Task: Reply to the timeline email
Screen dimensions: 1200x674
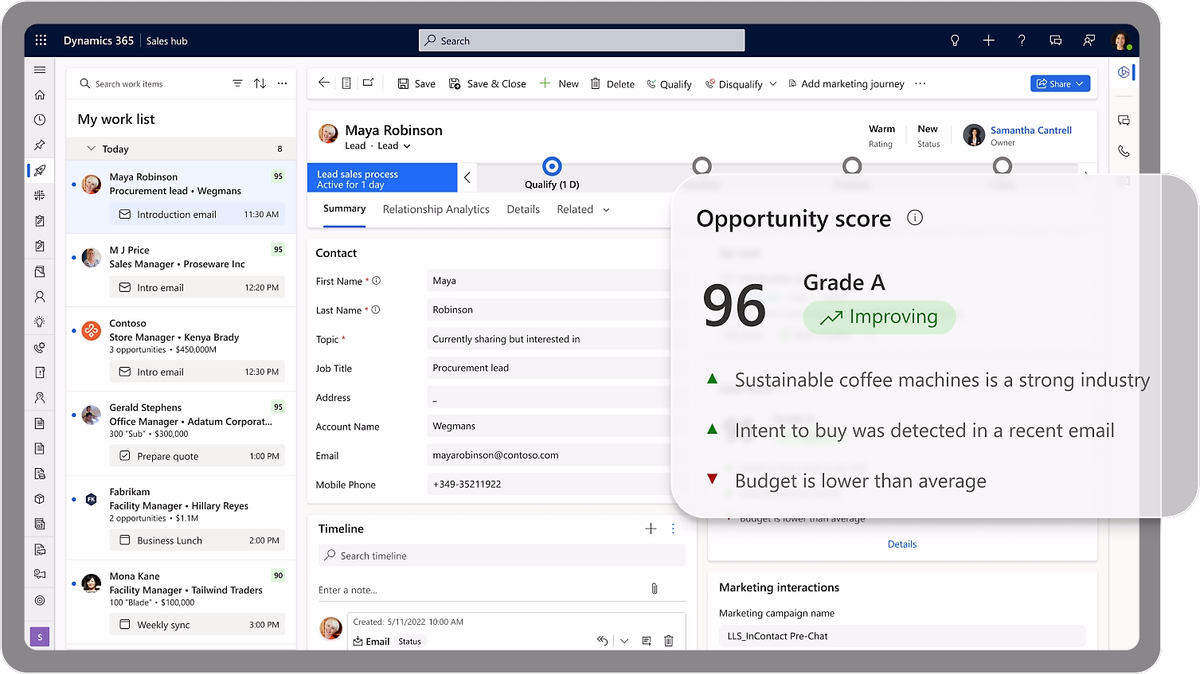Action: click(602, 641)
